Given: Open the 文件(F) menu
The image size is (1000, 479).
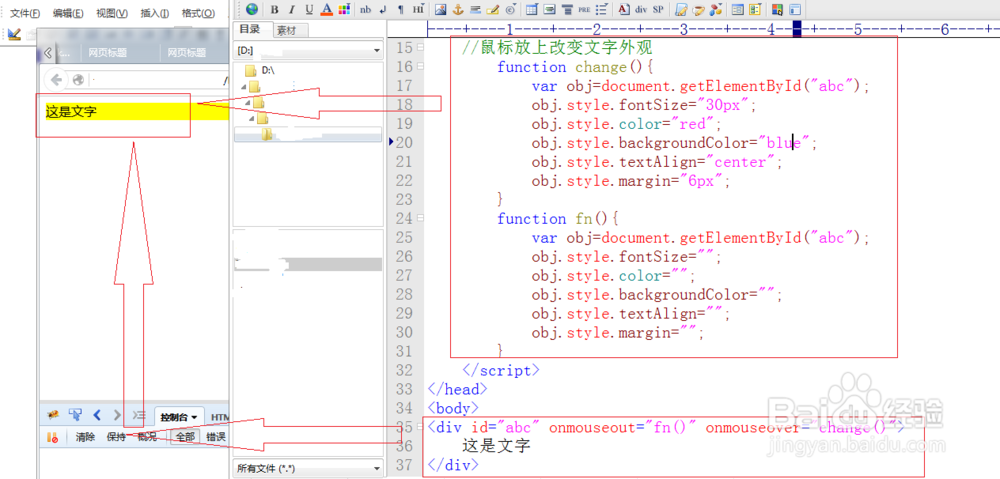Looking at the screenshot, I should coord(26,13).
